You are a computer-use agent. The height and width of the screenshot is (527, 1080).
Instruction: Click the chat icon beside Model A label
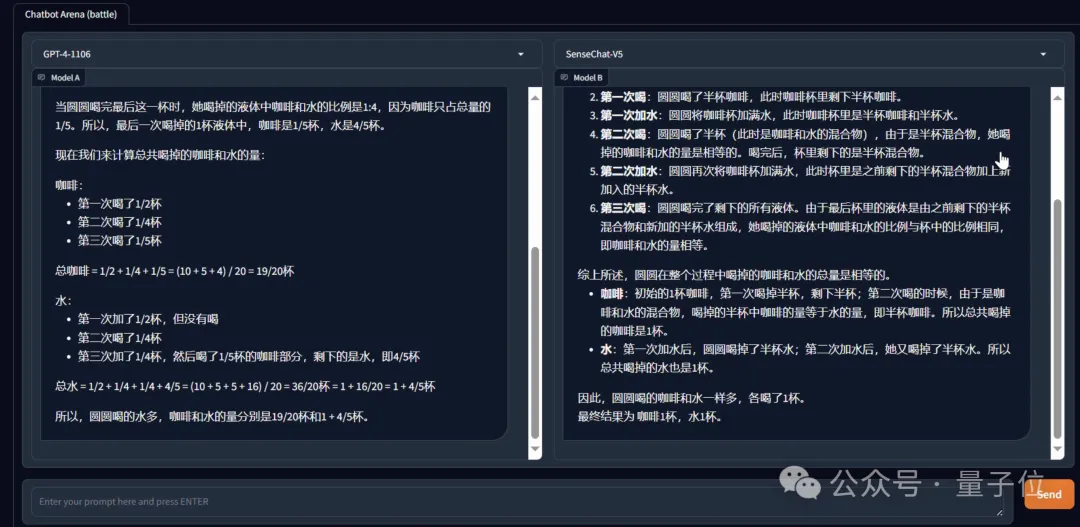tap(42, 77)
